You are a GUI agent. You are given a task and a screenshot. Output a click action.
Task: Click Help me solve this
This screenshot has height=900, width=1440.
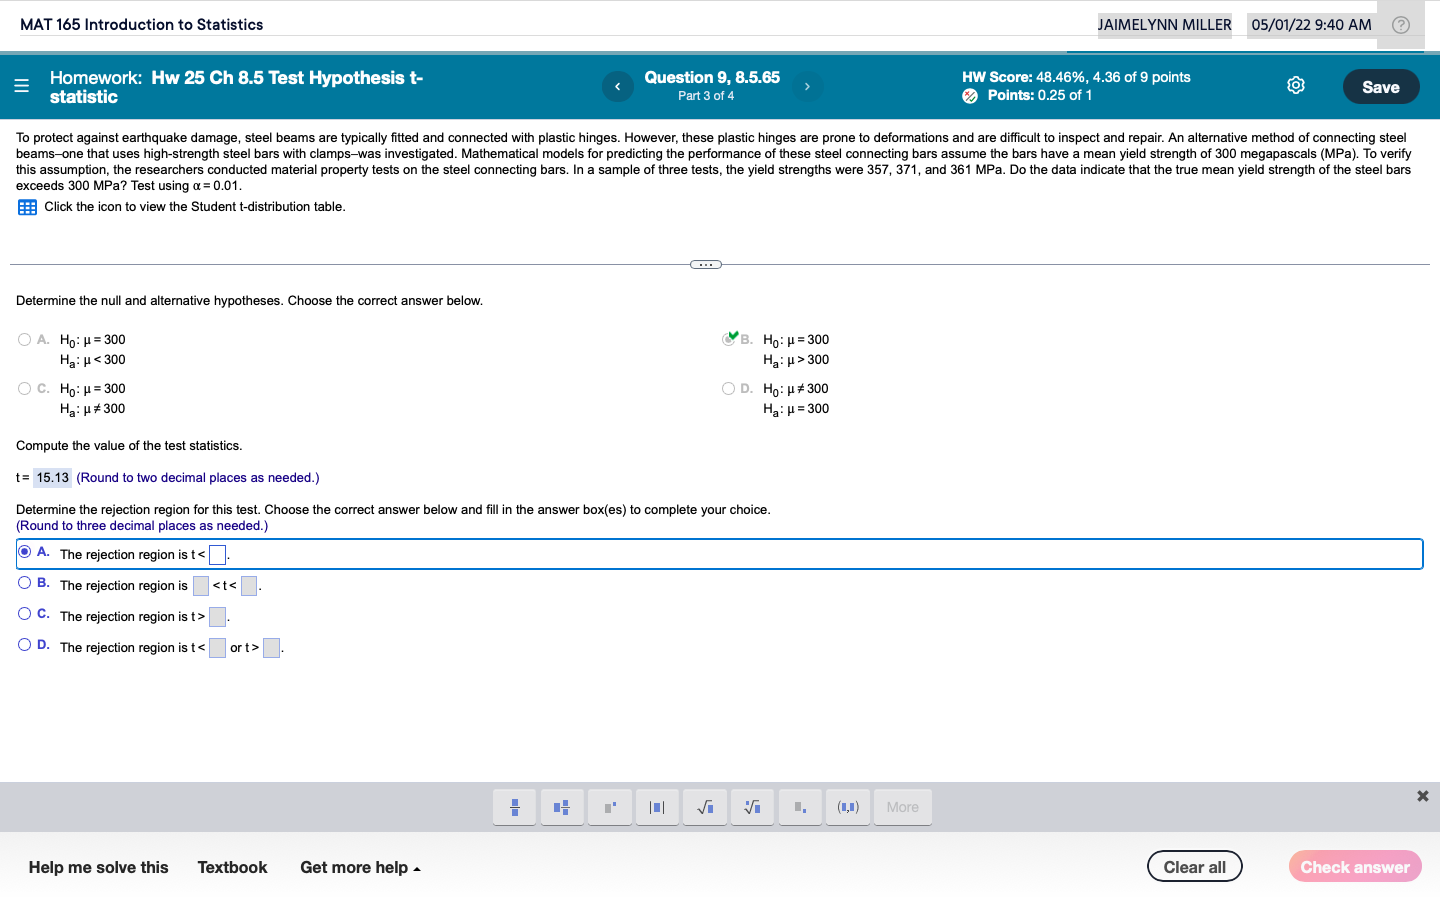[99, 868]
